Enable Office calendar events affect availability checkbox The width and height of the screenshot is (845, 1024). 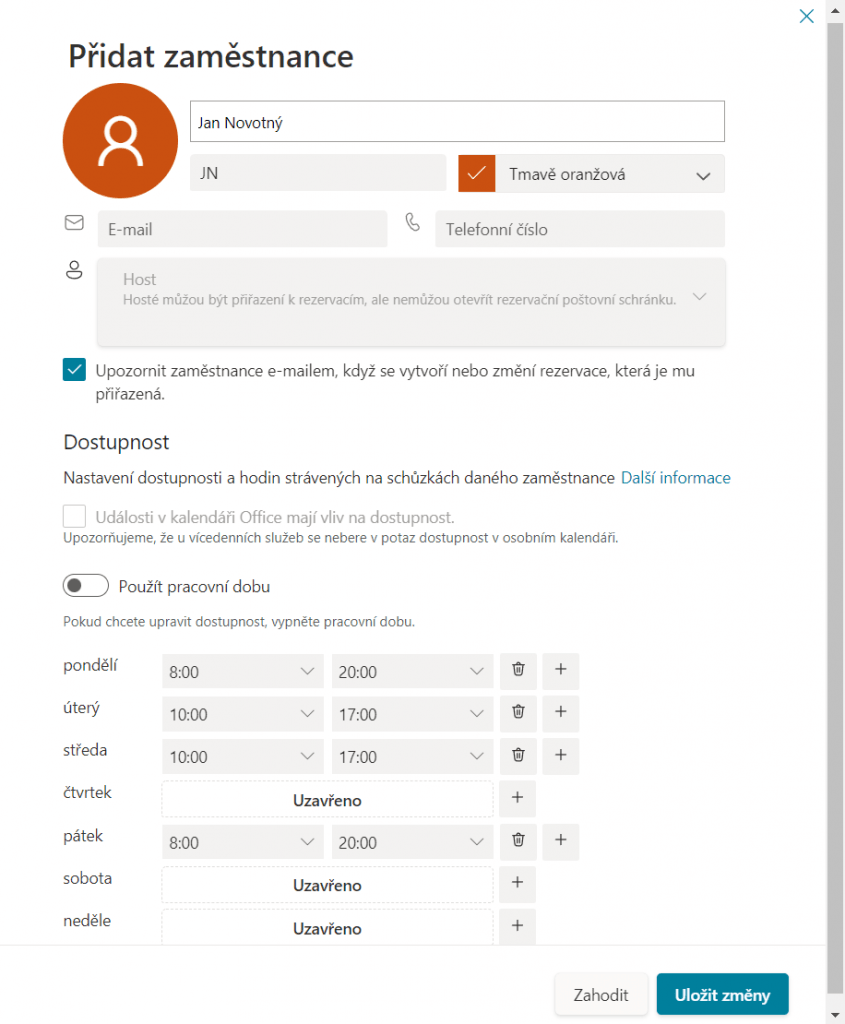click(74, 516)
